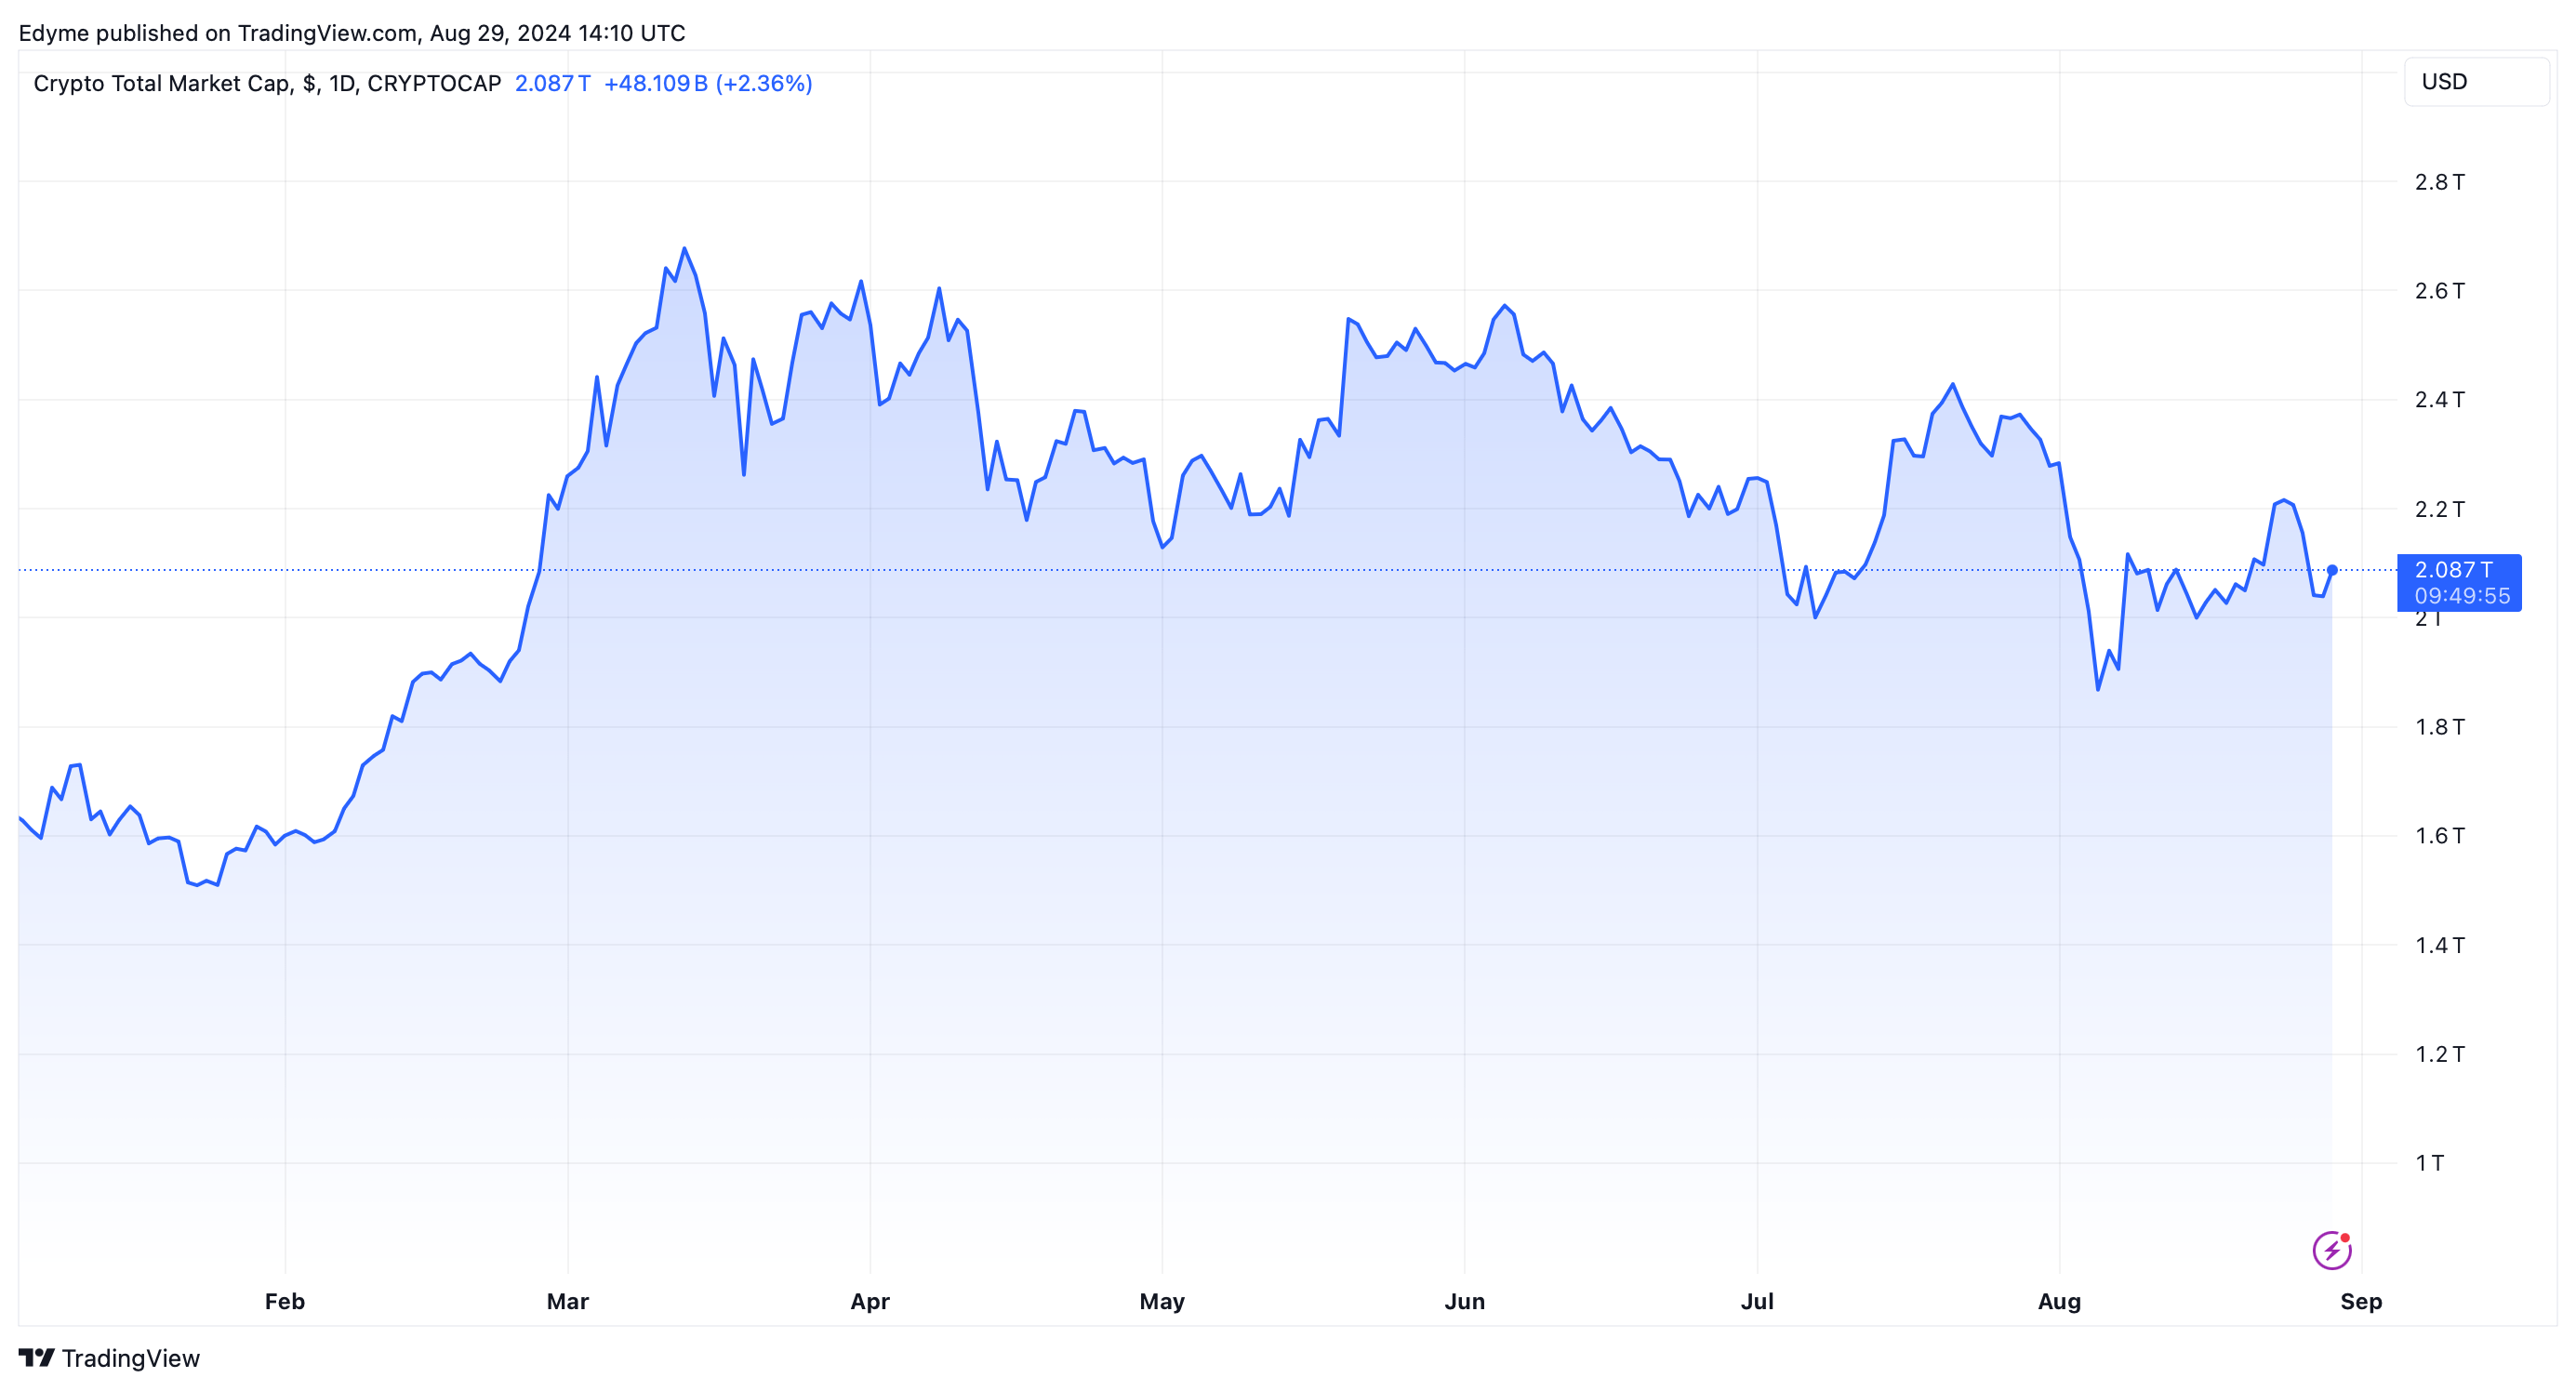Click the 2.2 T price axis label

pos(2440,509)
